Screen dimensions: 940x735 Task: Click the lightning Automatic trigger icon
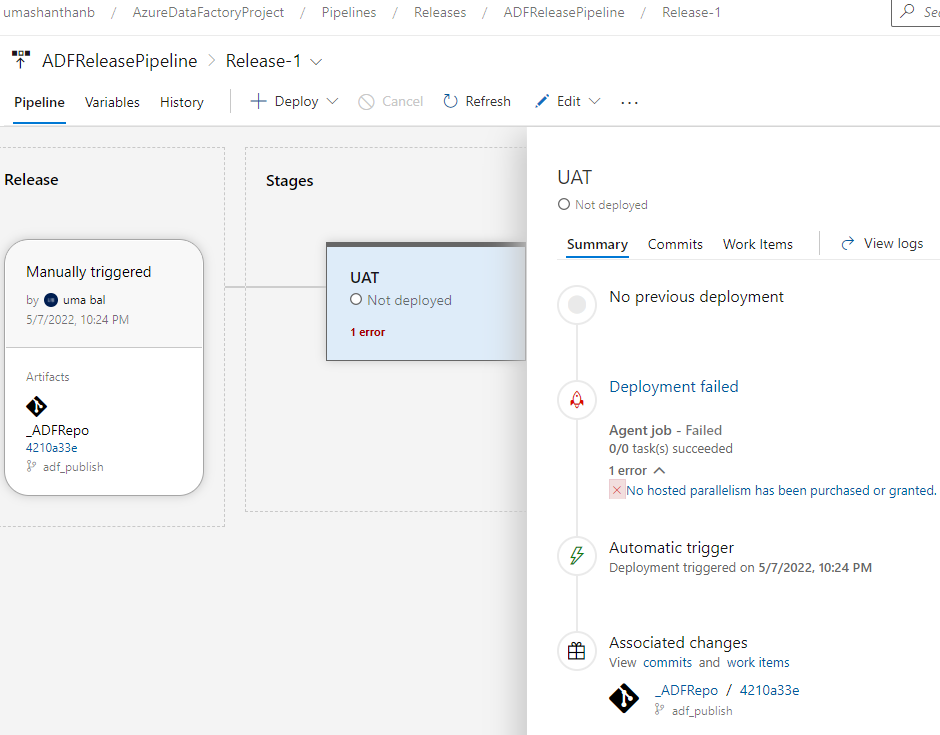click(577, 555)
